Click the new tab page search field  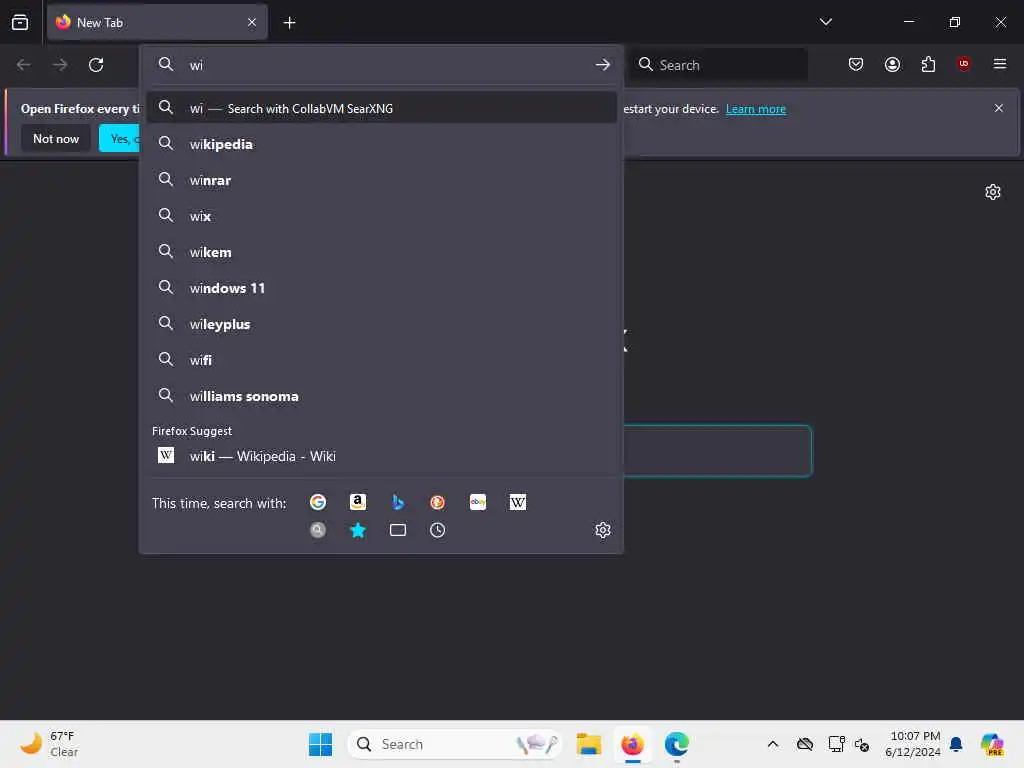(717, 451)
